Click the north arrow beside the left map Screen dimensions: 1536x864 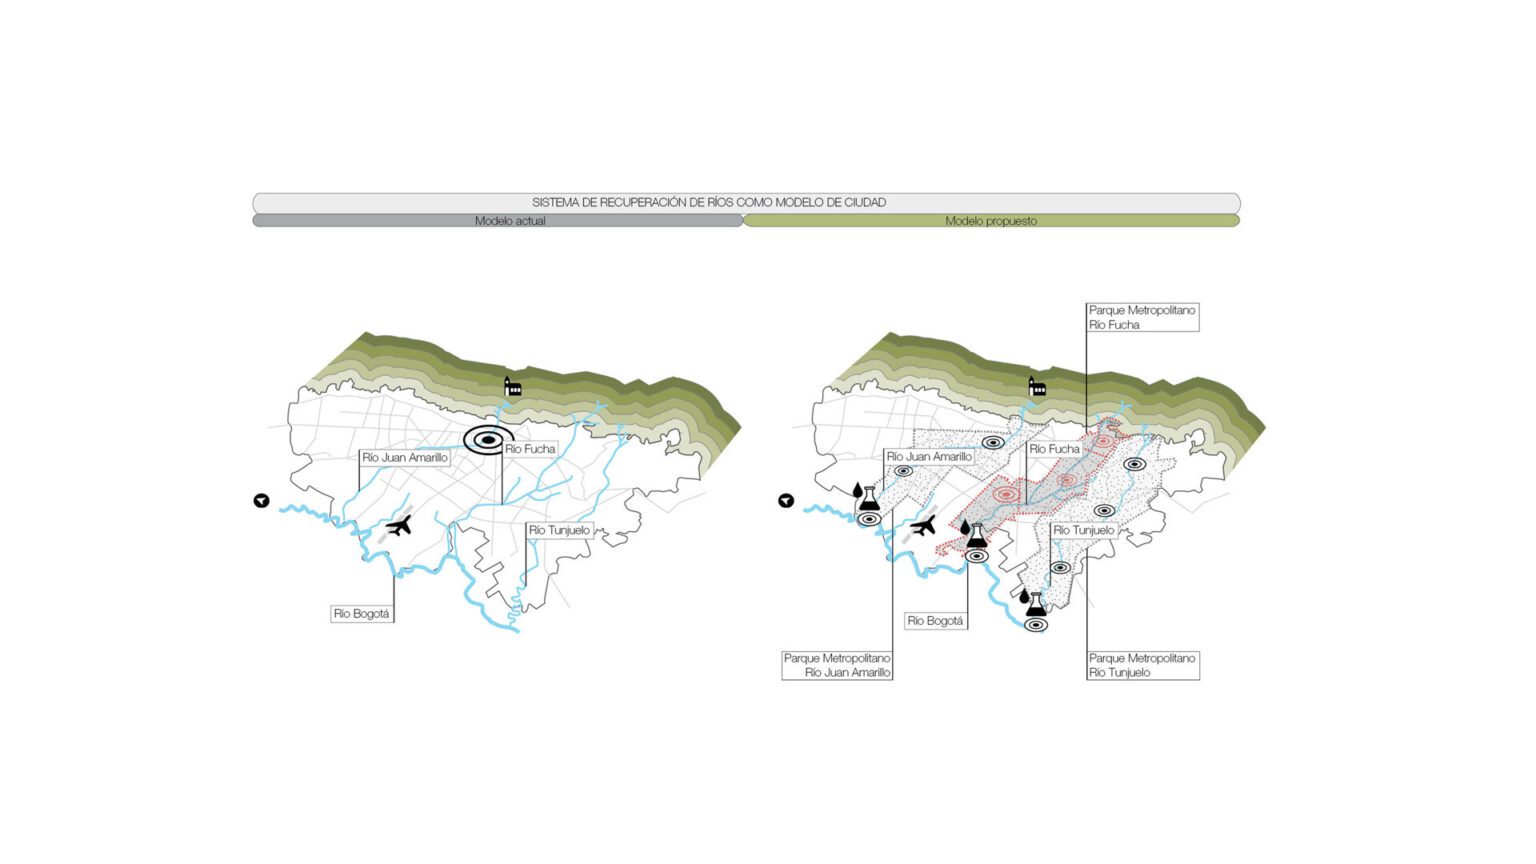click(262, 501)
